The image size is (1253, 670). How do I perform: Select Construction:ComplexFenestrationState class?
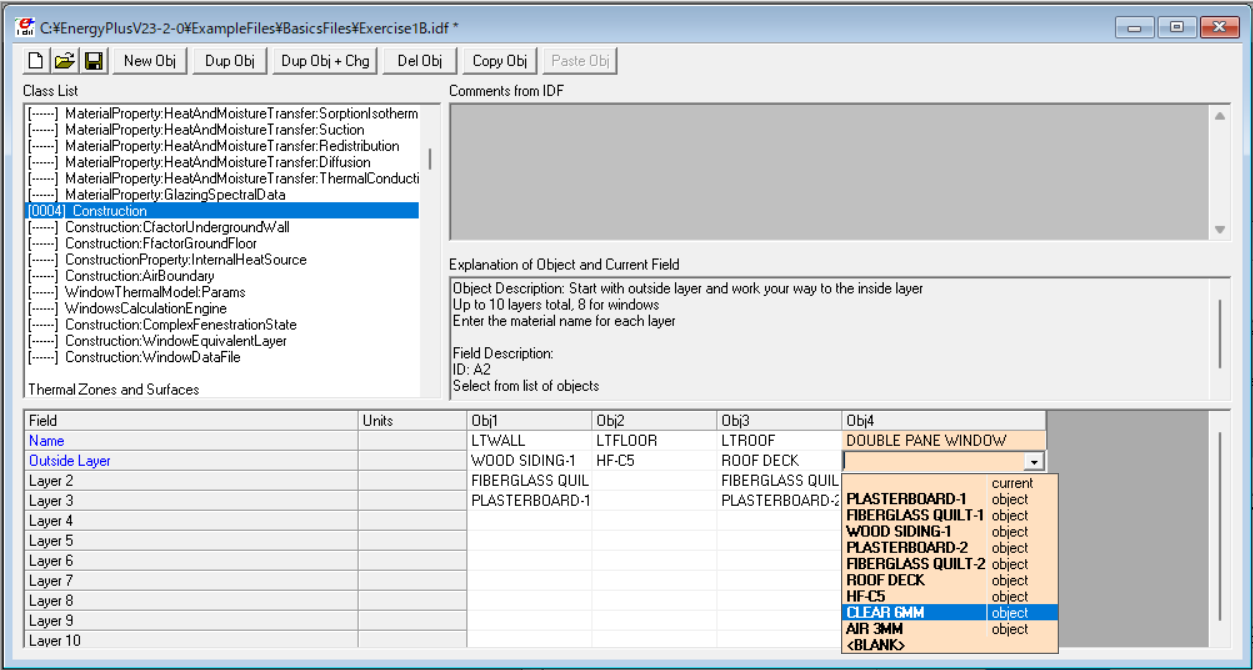pyautogui.click(x=222, y=325)
